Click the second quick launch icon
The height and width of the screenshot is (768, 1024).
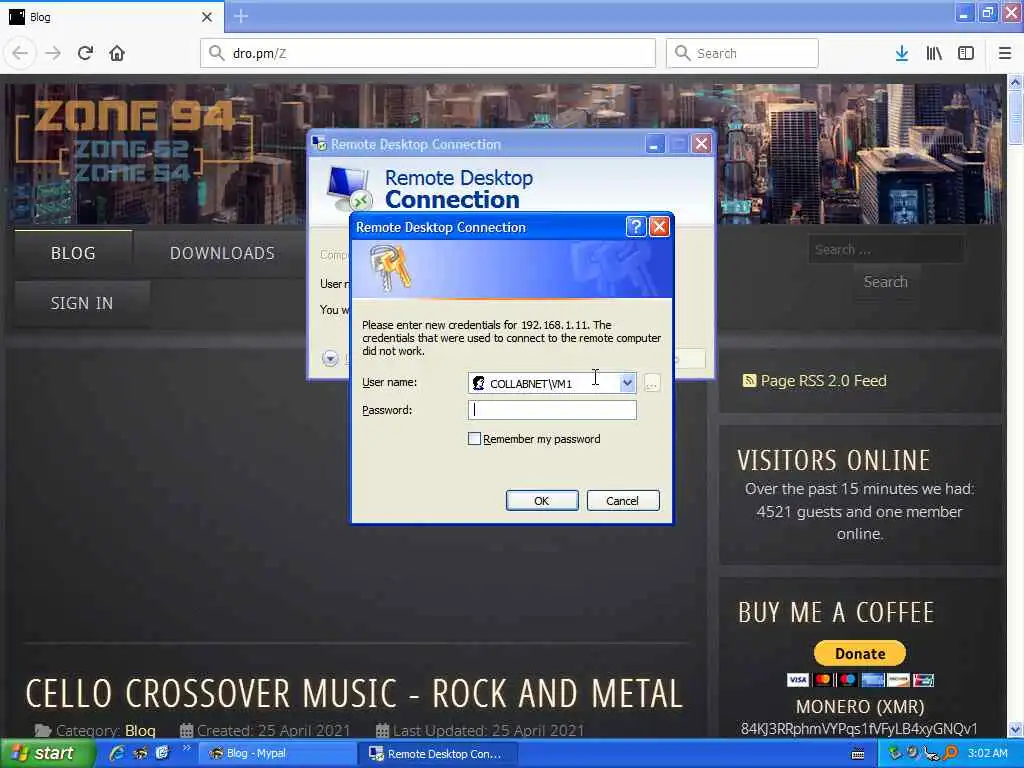140,753
